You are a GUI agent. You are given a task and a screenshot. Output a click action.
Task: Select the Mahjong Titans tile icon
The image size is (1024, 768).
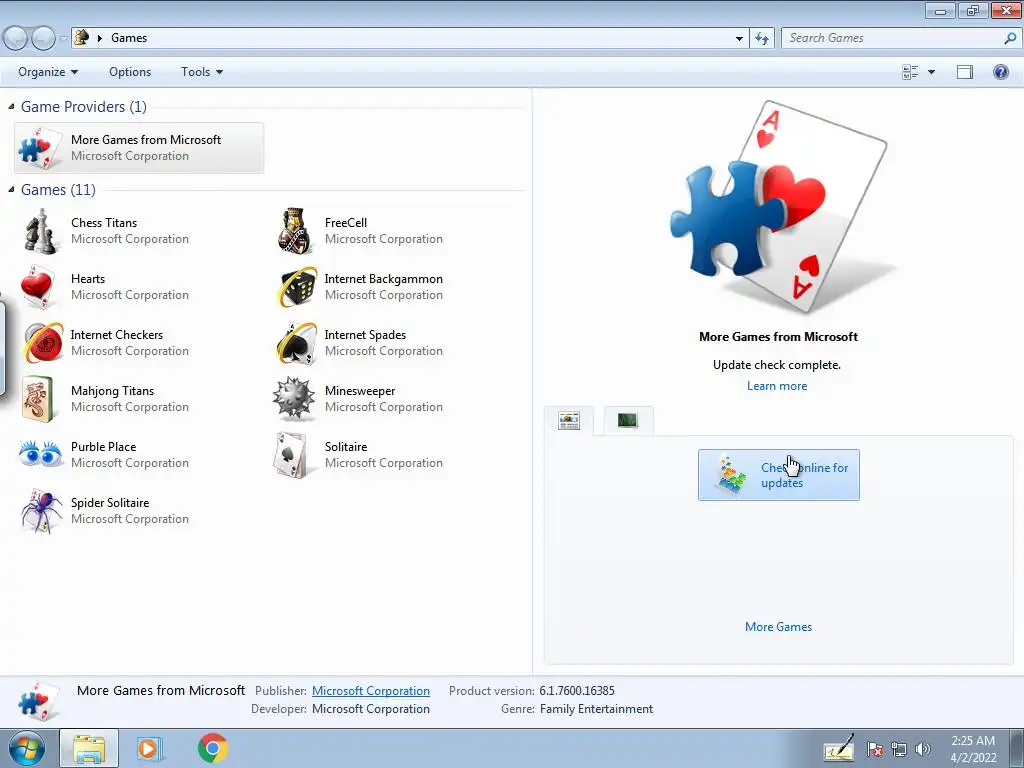38,399
